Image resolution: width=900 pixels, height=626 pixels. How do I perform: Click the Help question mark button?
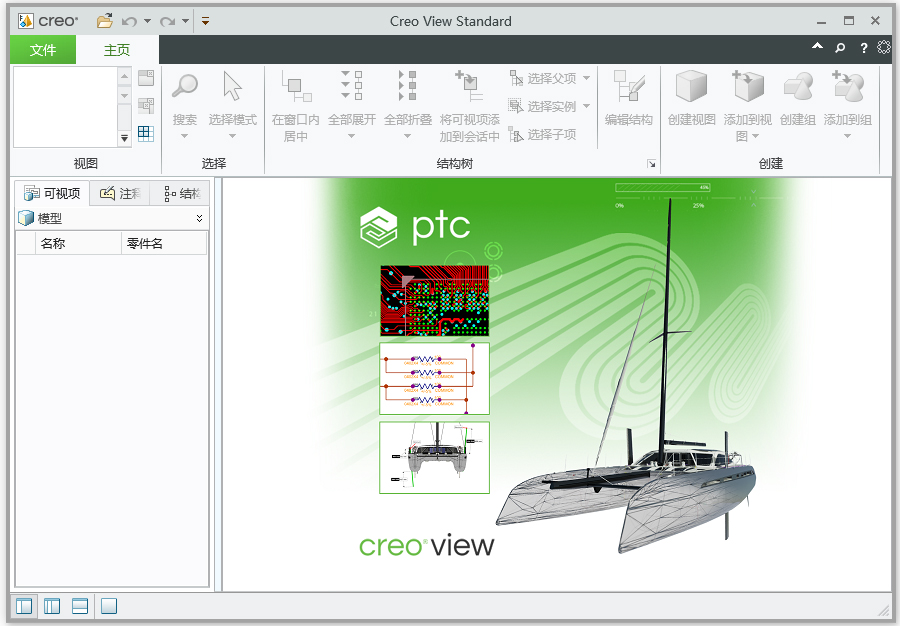coord(863,48)
